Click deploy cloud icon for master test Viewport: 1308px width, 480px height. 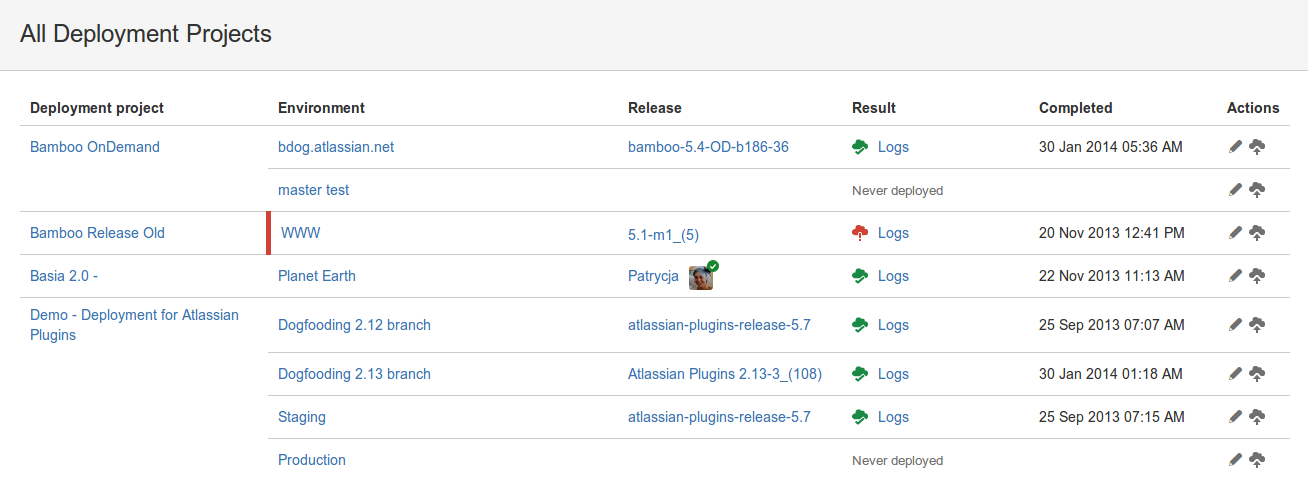click(1257, 190)
